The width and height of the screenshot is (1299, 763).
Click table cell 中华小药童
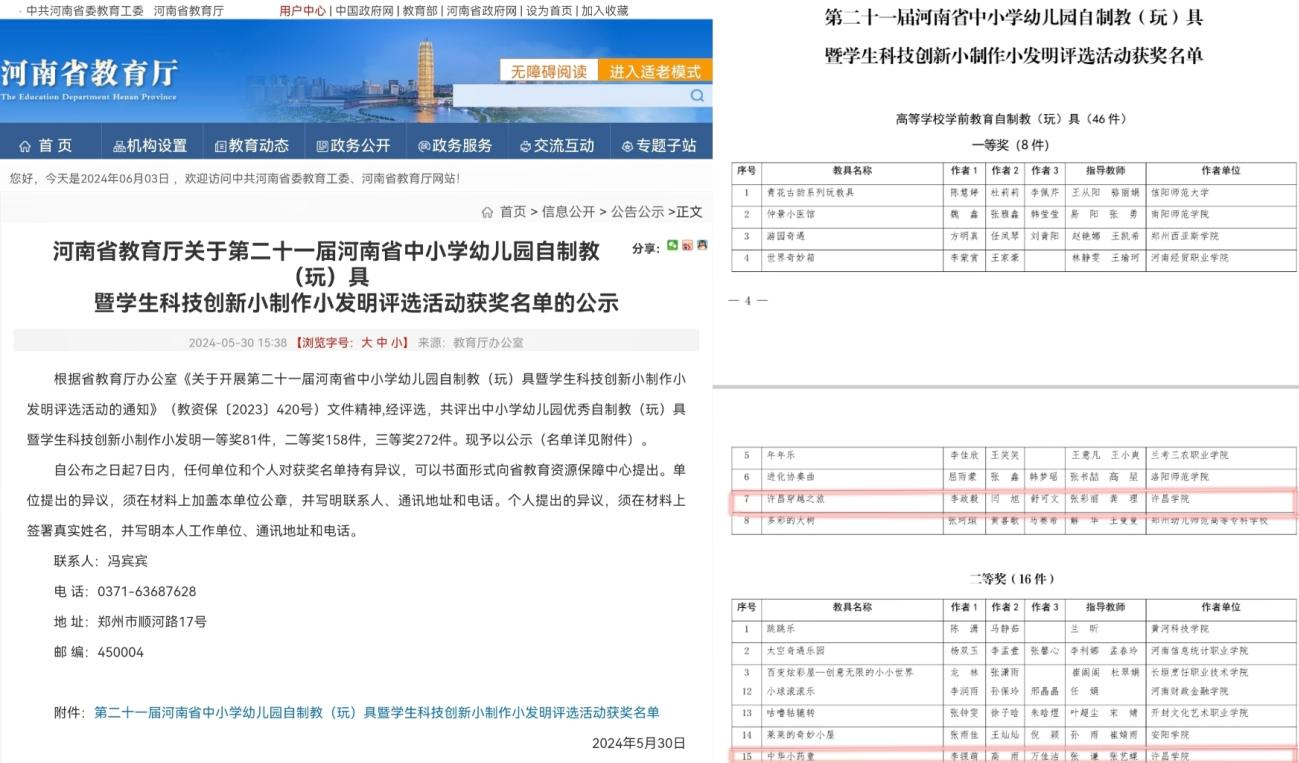(x=790, y=756)
